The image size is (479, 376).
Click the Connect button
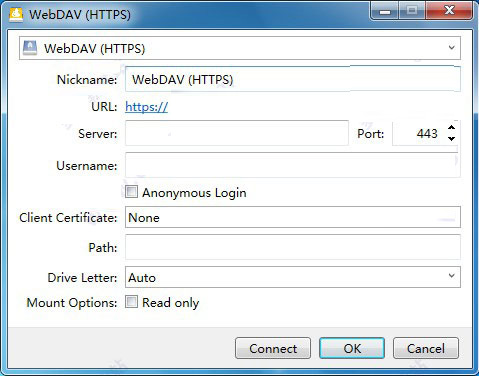click(273, 348)
